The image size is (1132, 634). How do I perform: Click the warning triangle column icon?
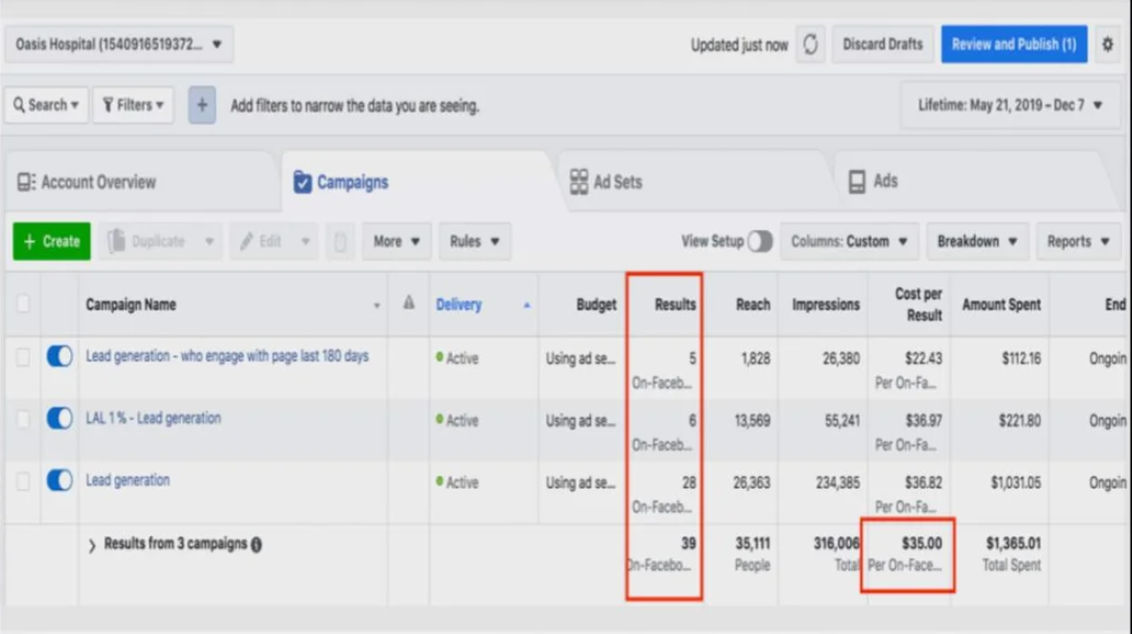tap(408, 303)
